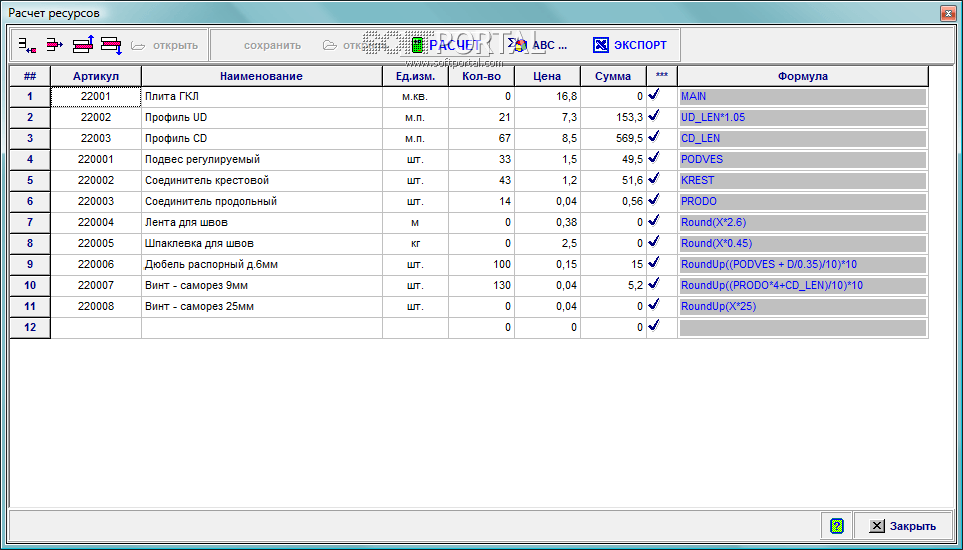Image resolution: width=963 pixels, height=550 pixels.
Task: Select the unit cell кг
Action: (415, 244)
